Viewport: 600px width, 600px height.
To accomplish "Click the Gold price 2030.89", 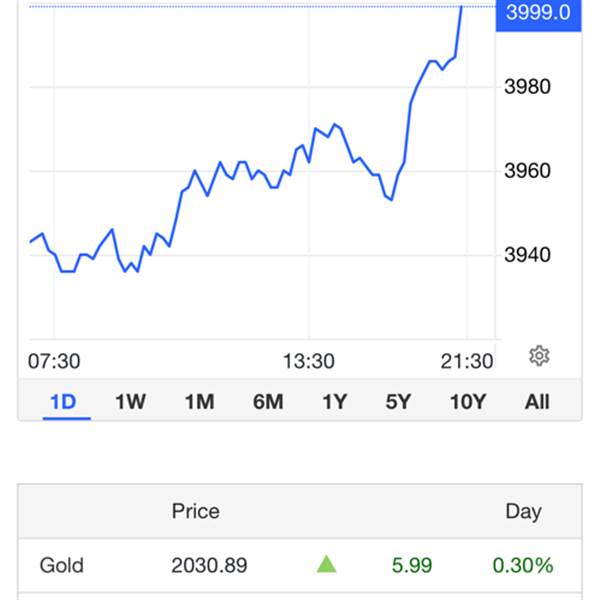I will click(x=209, y=565).
